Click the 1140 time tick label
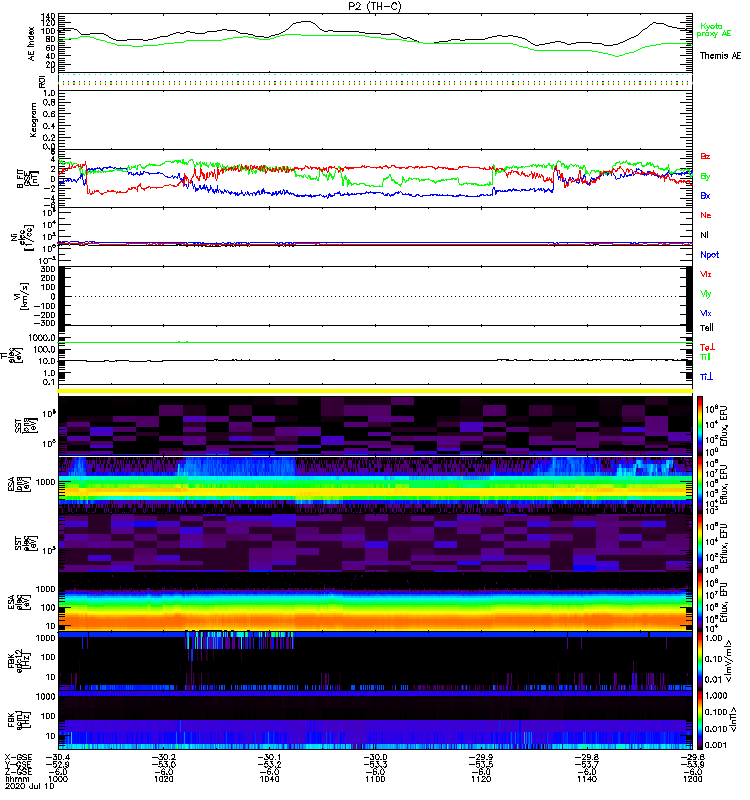This screenshot has width=750, height=800. (587, 779)
